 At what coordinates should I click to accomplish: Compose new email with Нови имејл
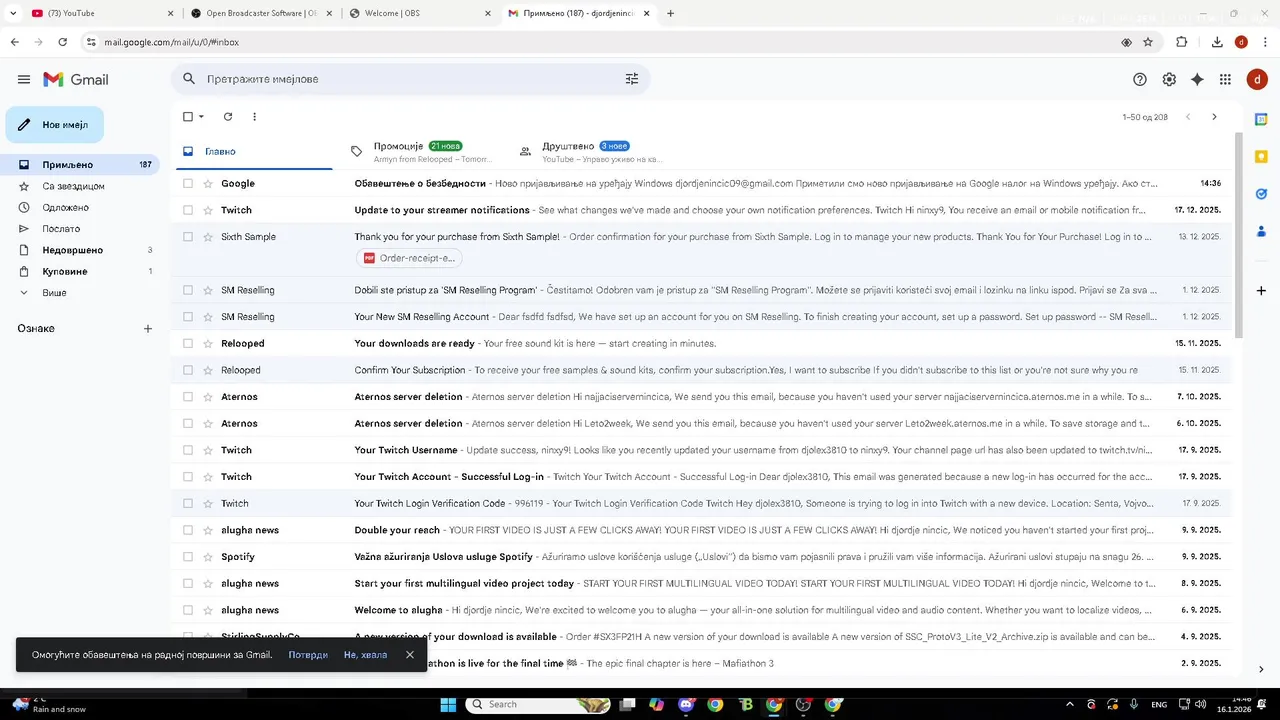click(x=55, y=125)
